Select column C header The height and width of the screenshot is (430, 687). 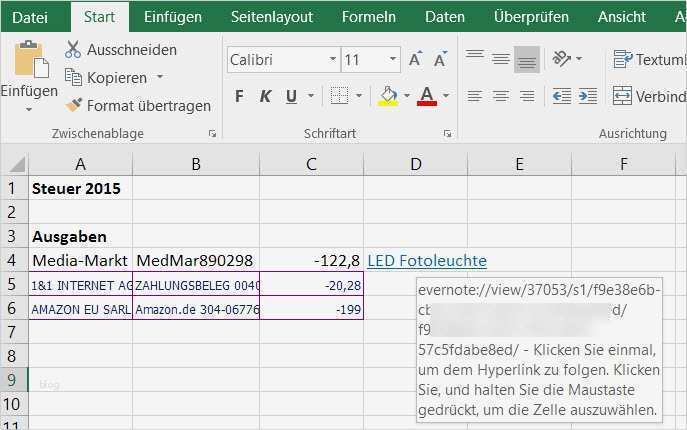coord(312,164)
